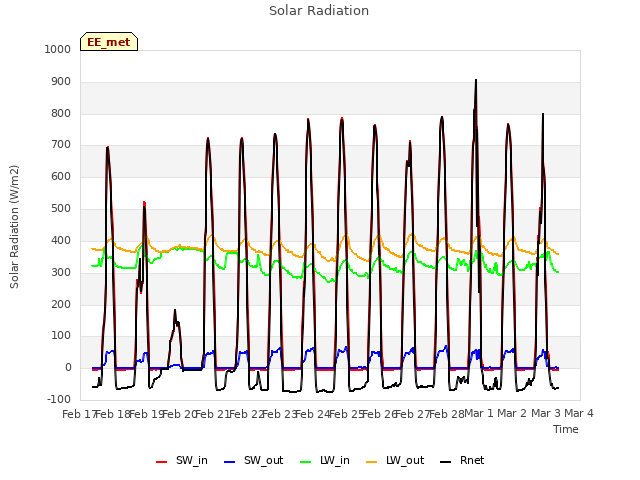This screenshot has width=640, height=480.
Task: Click the 800 y-axis tick label
Action: [x=61, y=113]
